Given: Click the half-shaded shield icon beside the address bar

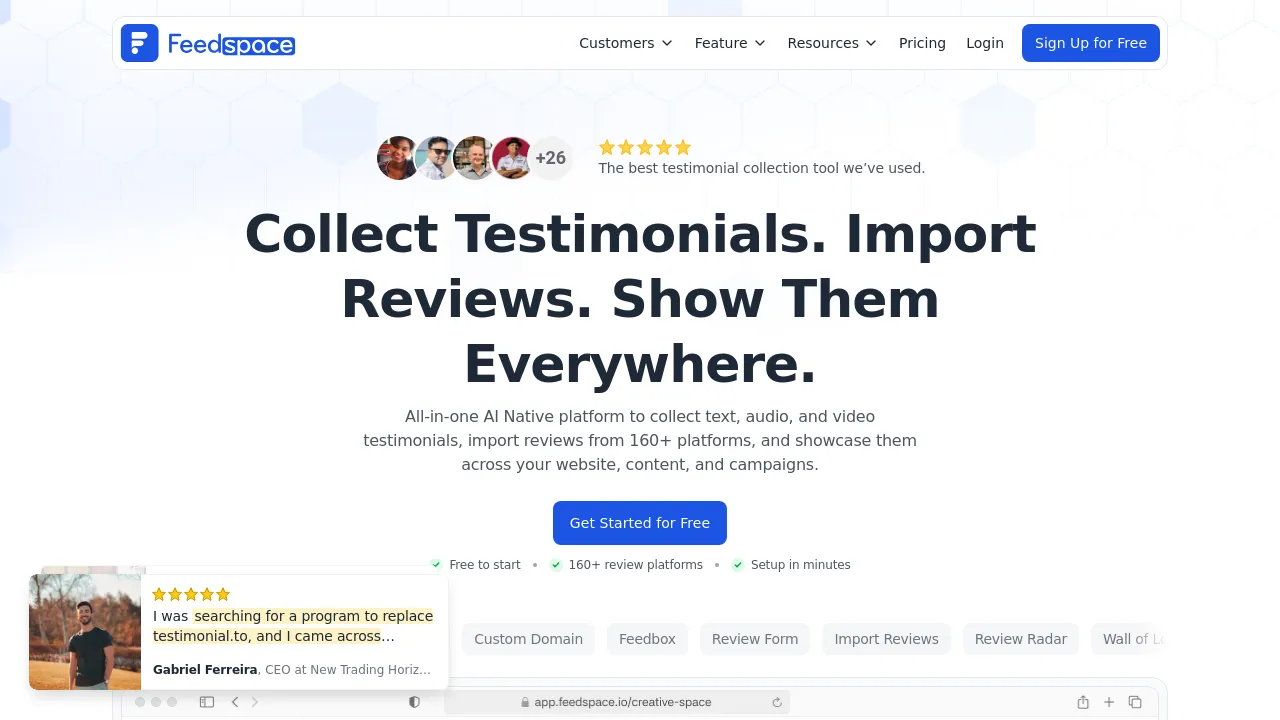Looking at the screenshot, I should (x=415, y=702).
